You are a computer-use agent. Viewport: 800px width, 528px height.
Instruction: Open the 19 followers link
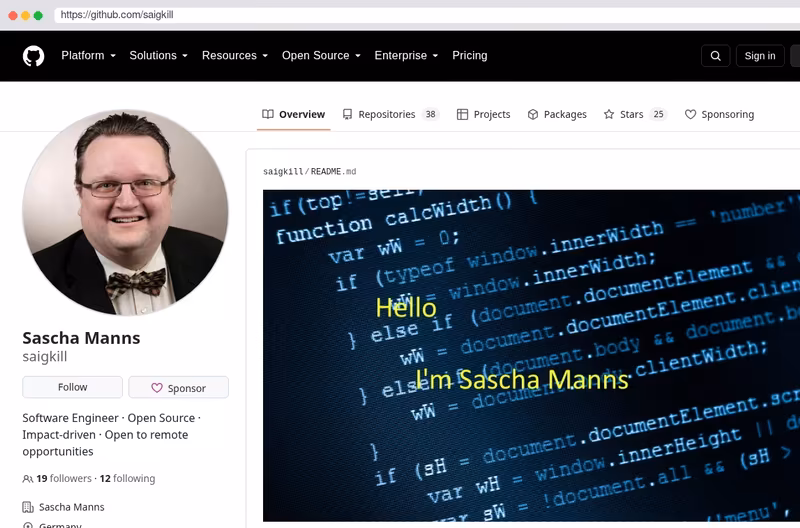[x=64, y=479]
